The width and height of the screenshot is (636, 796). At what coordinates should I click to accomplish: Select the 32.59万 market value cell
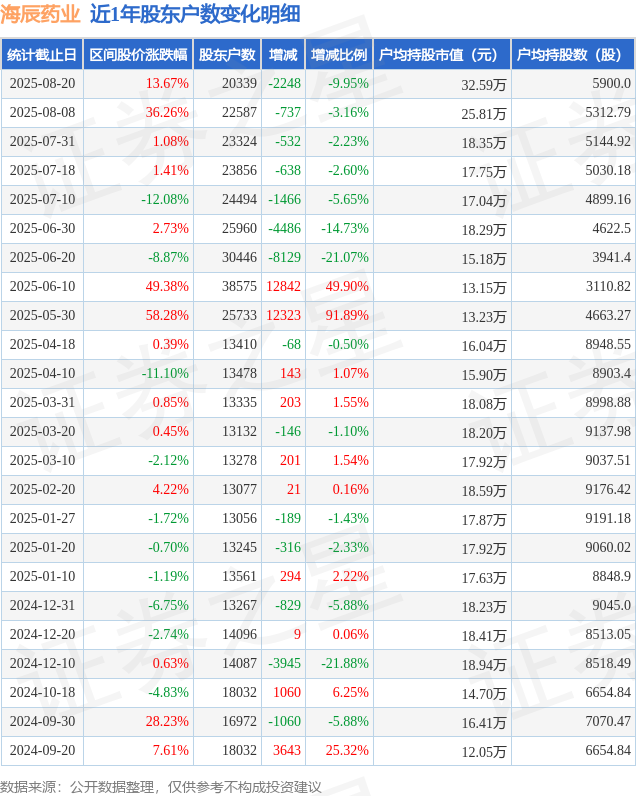pos(483,84)
